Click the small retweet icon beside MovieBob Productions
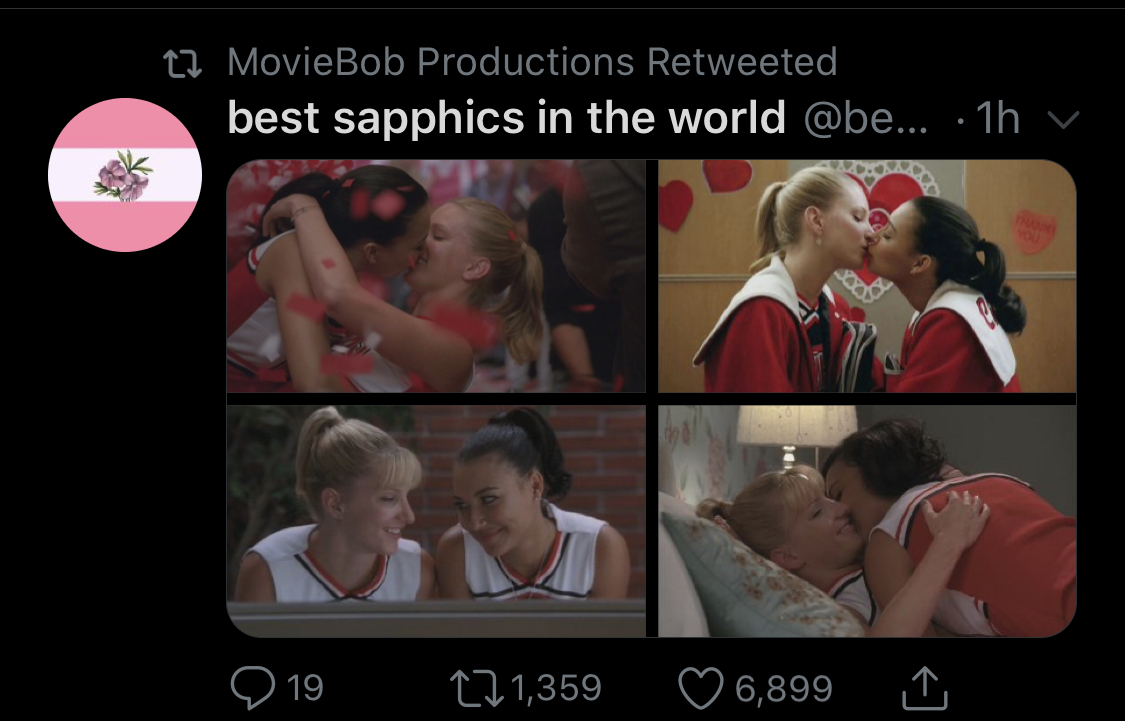Image resolution: width=1125 pixels, height=721 pixels. pos(182,63)
